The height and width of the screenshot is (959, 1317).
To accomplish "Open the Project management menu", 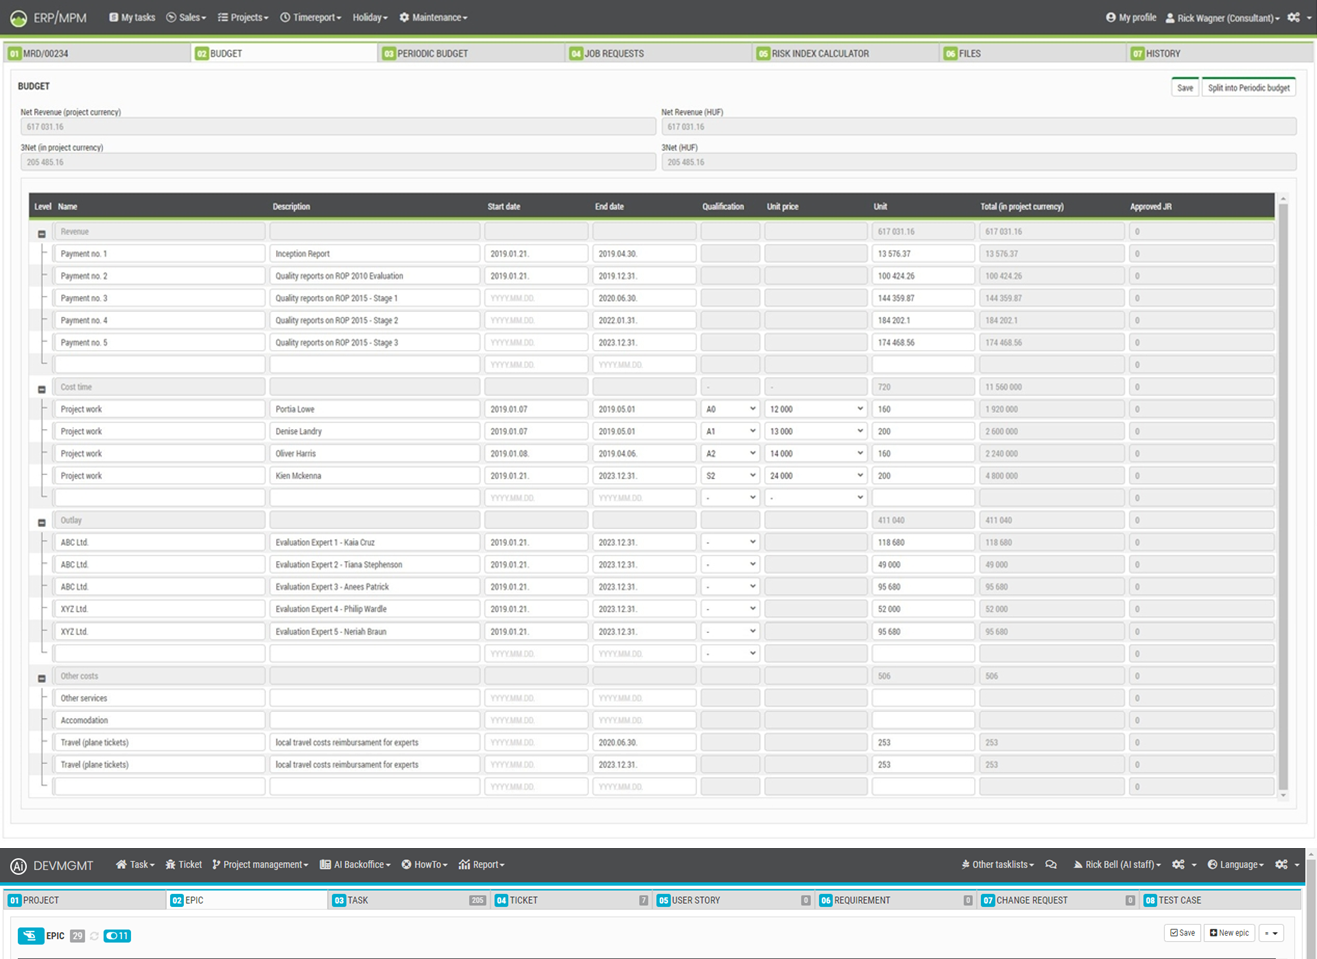I will click(x=260, y=865).
